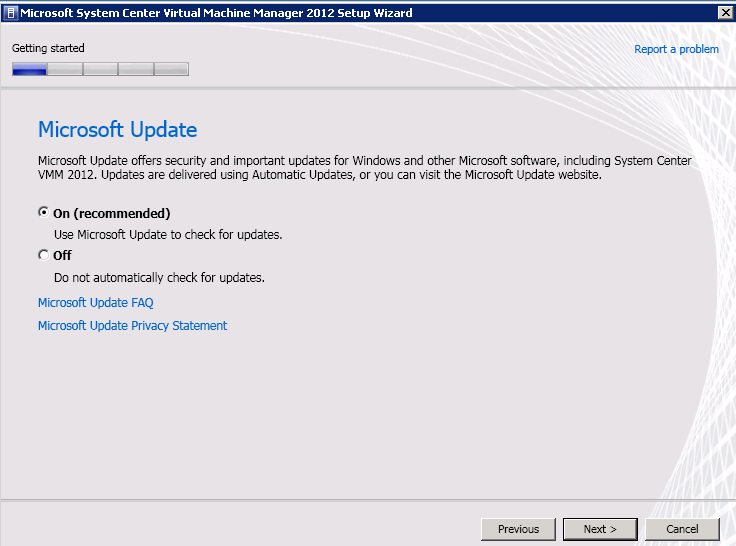Cancel the setup wizard
736x546 pixels.
(x=682, y=529)
